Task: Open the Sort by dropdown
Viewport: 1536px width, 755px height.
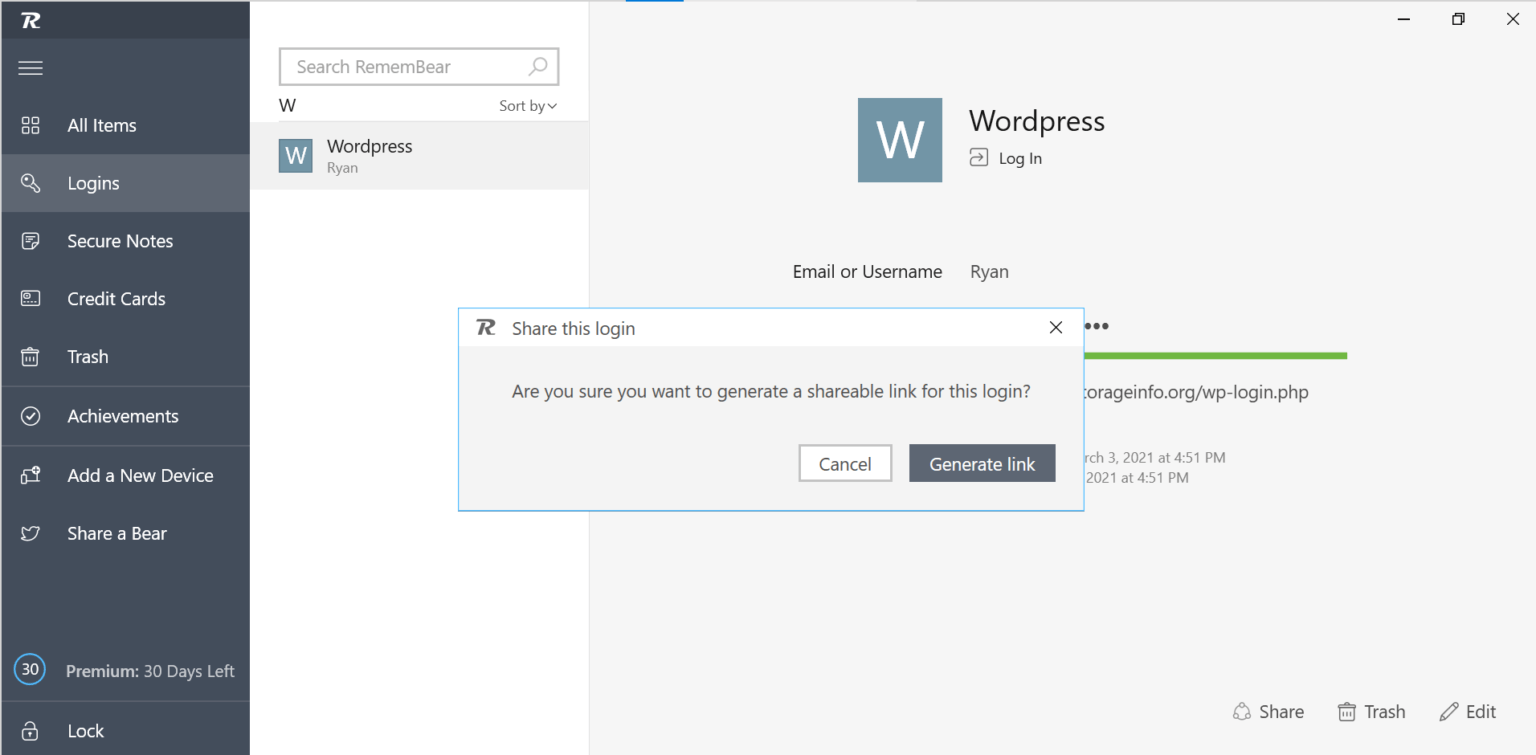Action: [x=528, y=106]
